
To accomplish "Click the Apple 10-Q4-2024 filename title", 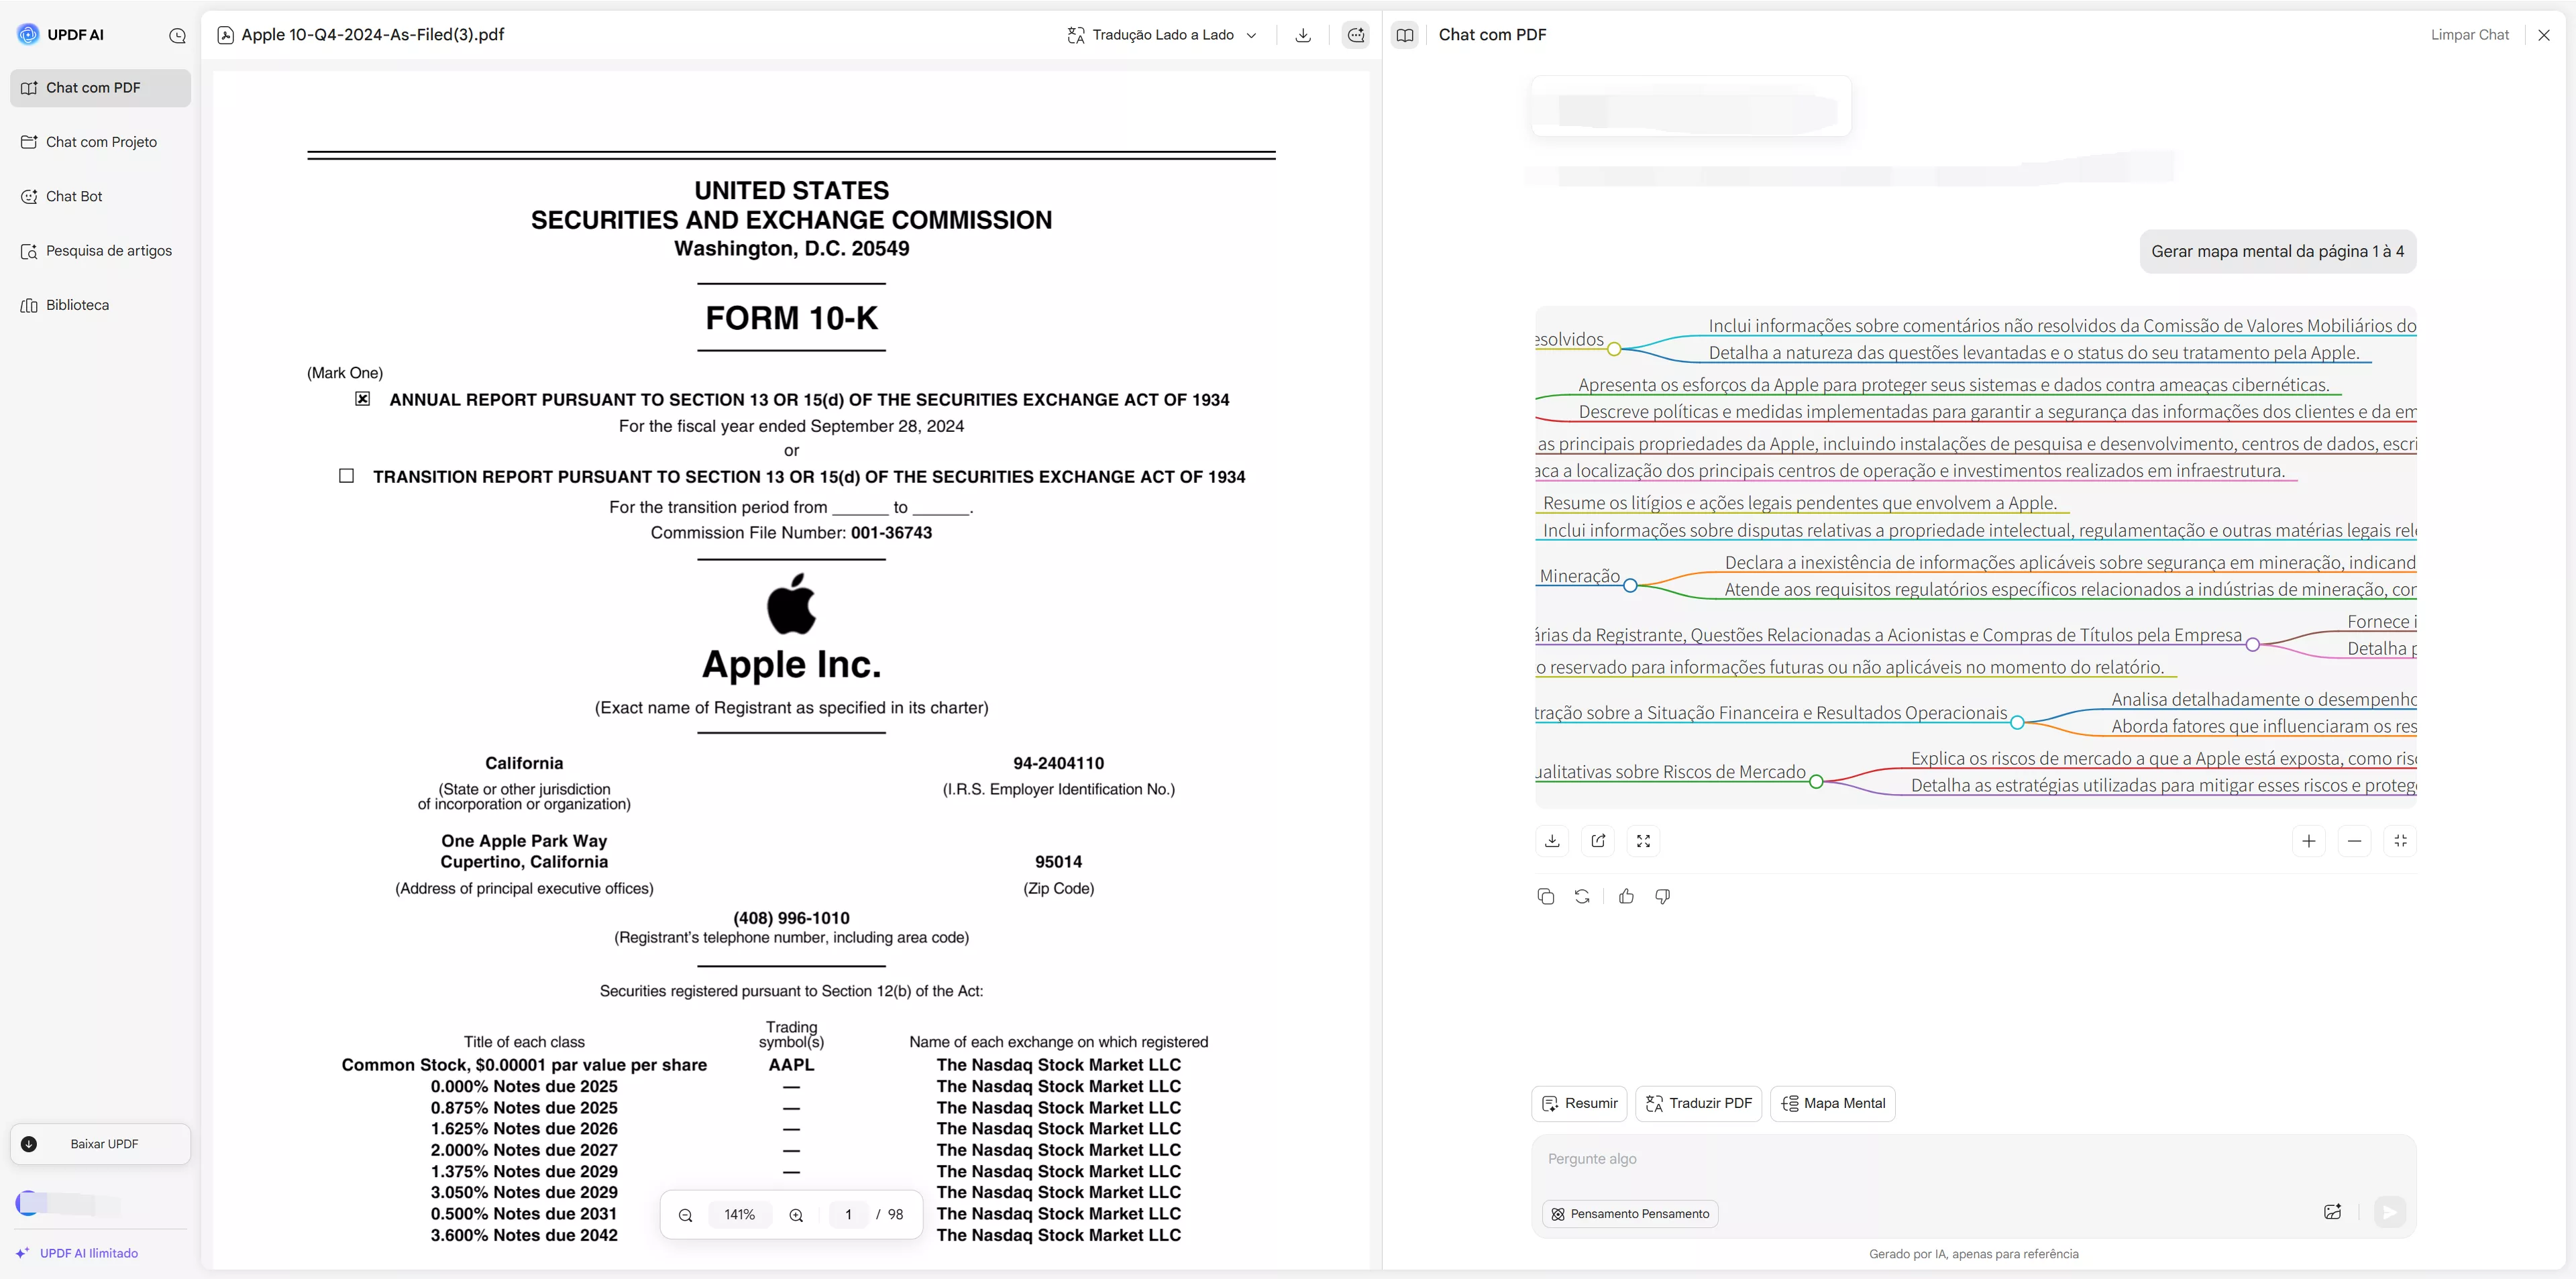I will pos(373,35).
